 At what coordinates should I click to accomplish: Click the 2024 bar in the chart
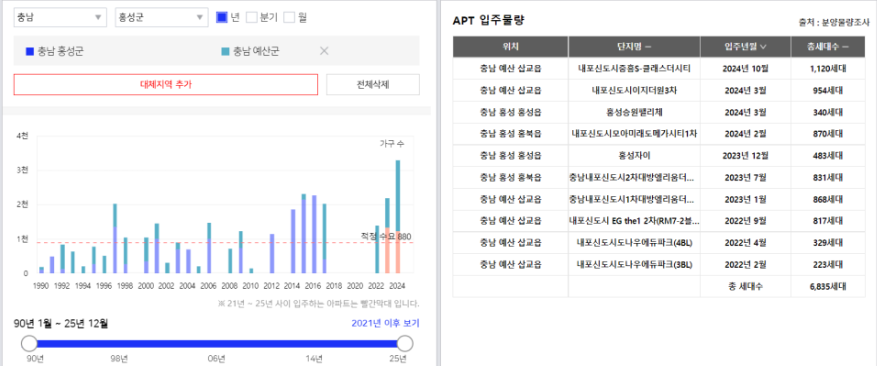pos(398,217)
